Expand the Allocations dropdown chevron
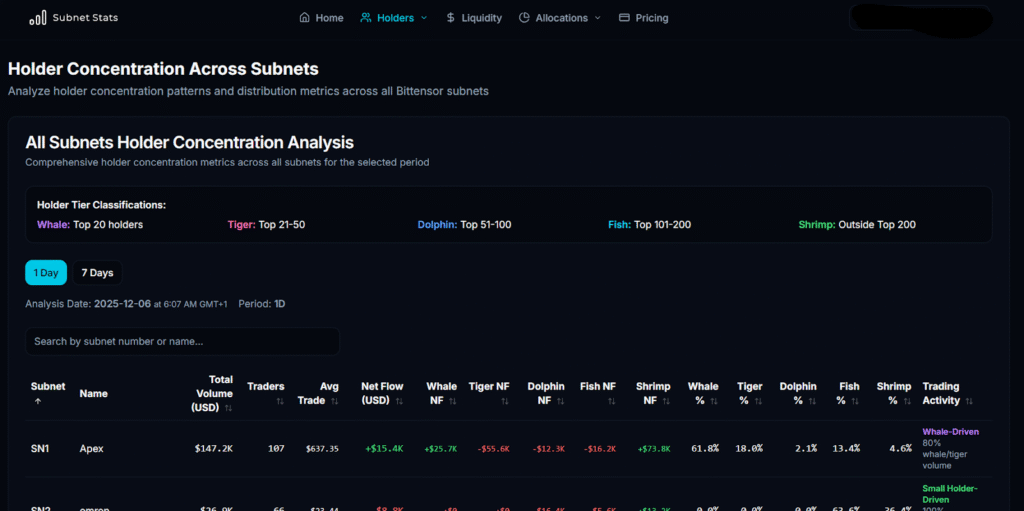The height and width of the screenshot is (511, 1024). pos(598,18)
